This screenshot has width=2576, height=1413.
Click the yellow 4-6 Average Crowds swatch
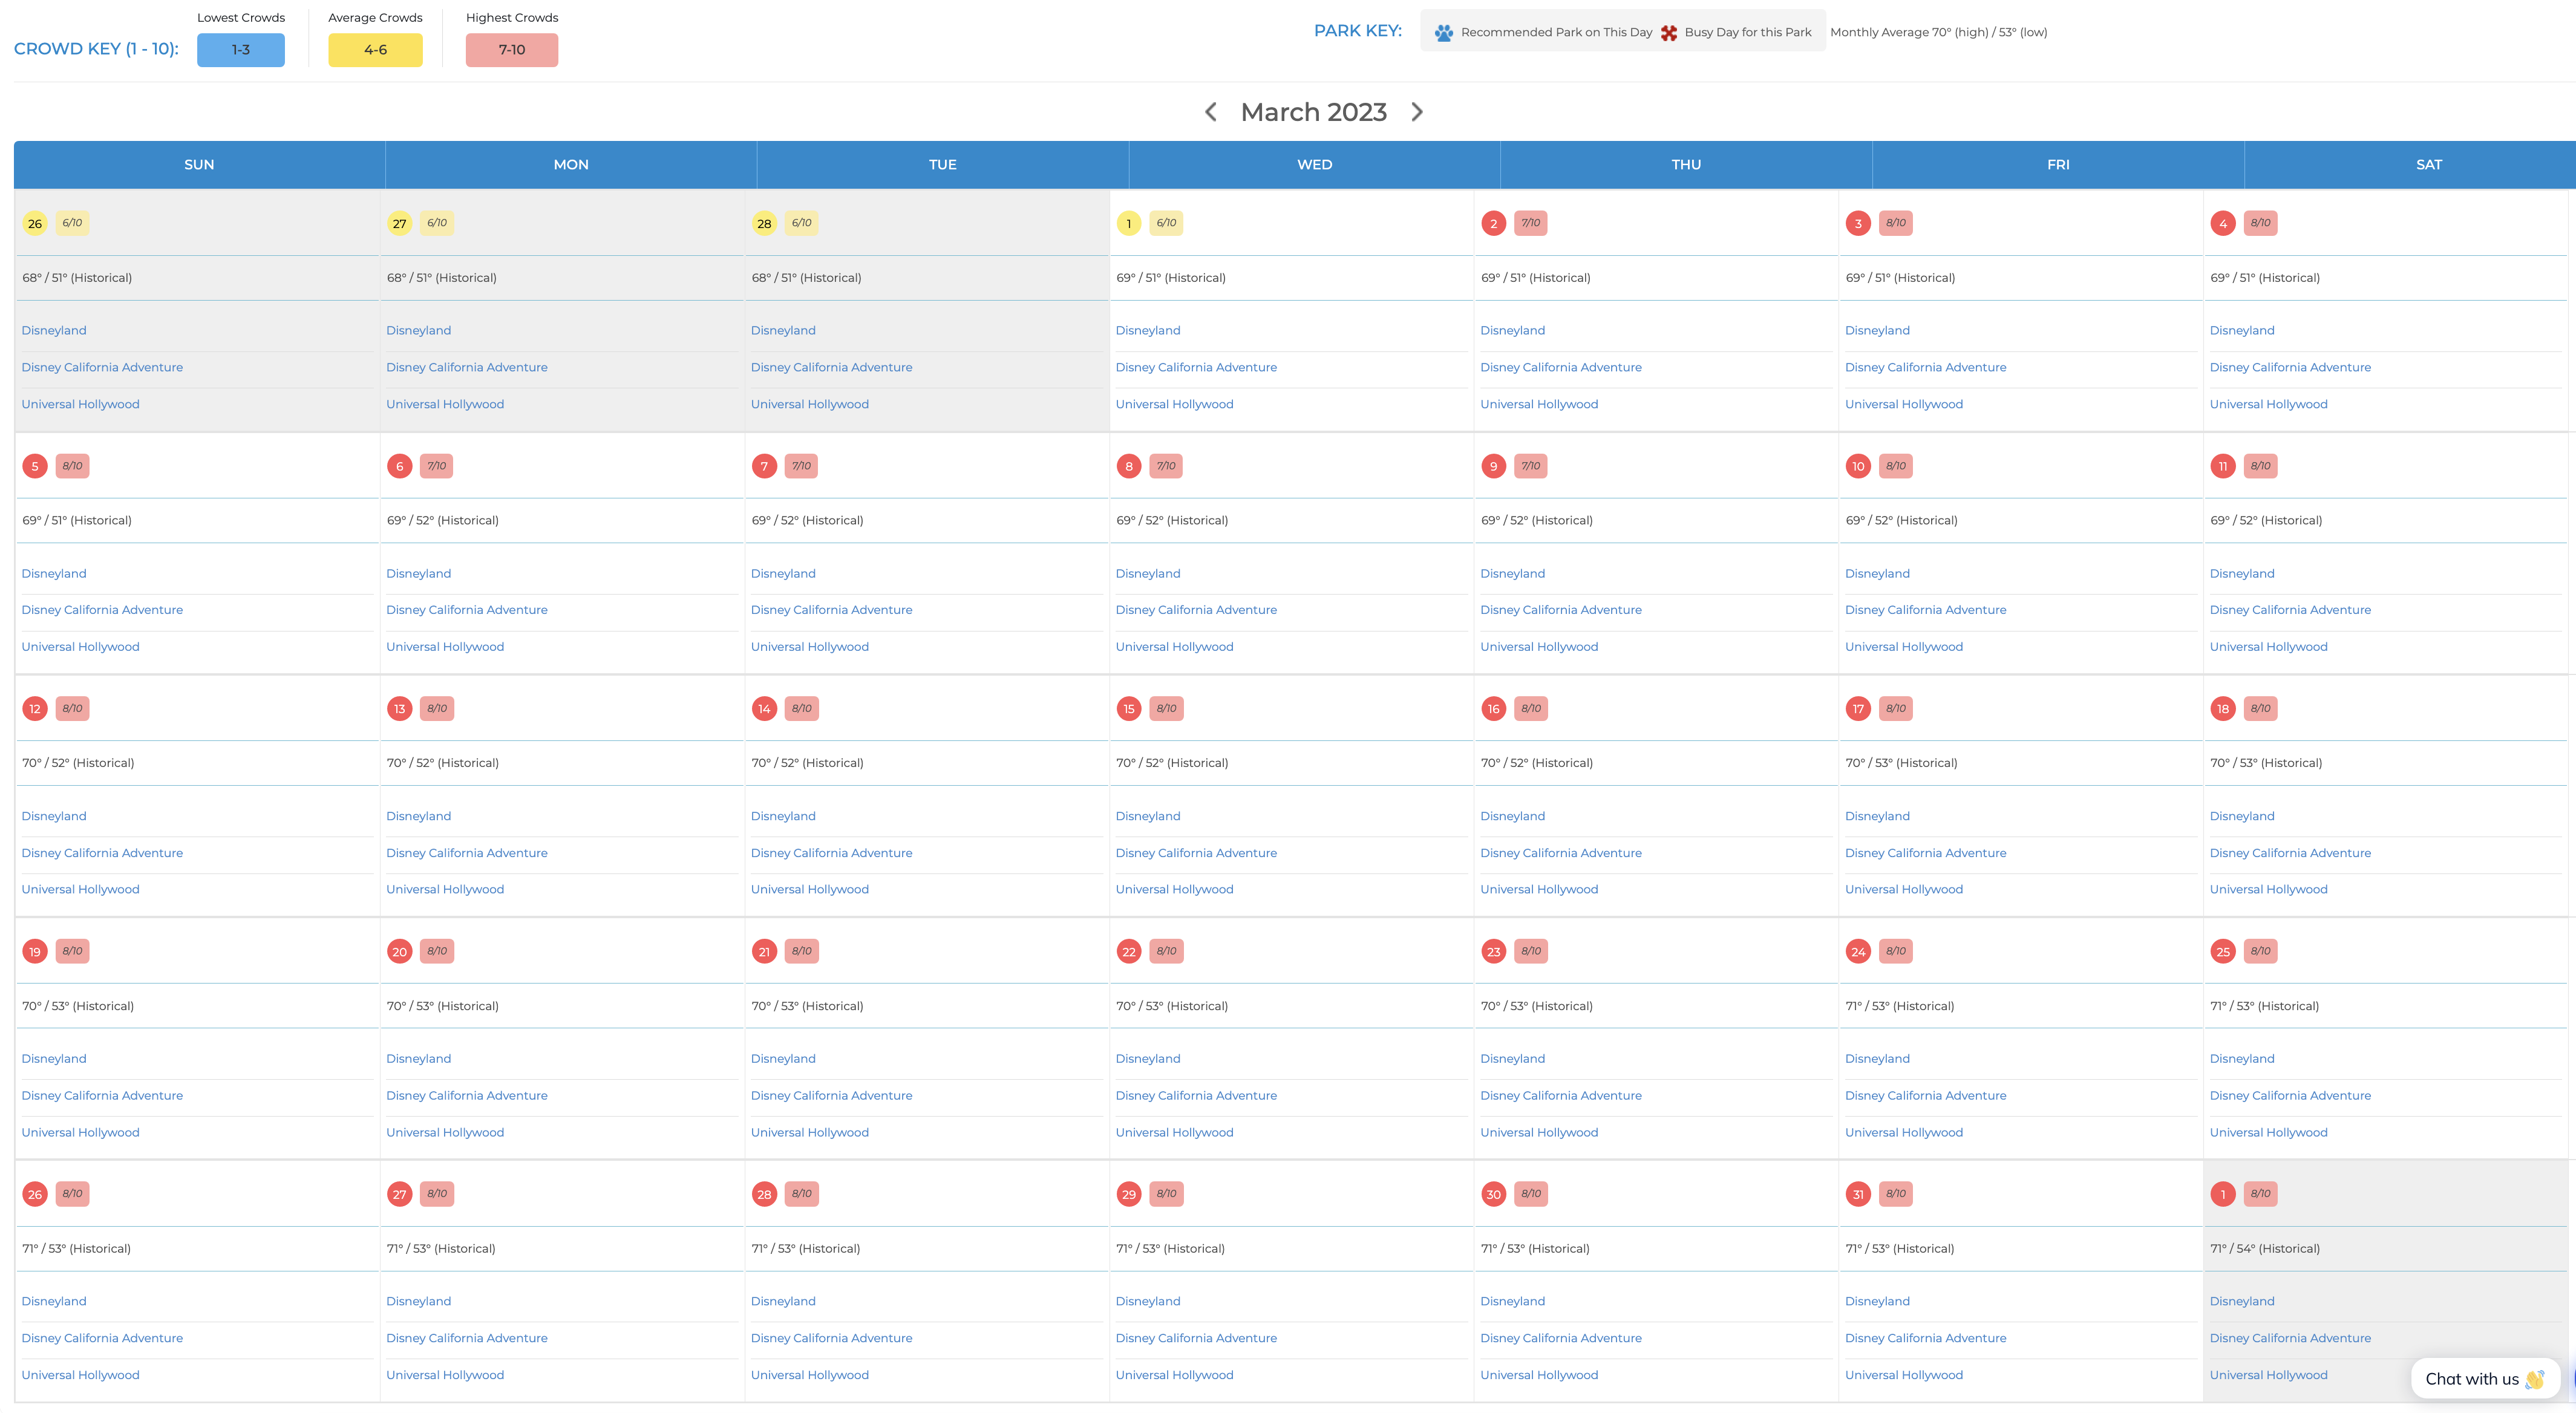pos(375,50)
